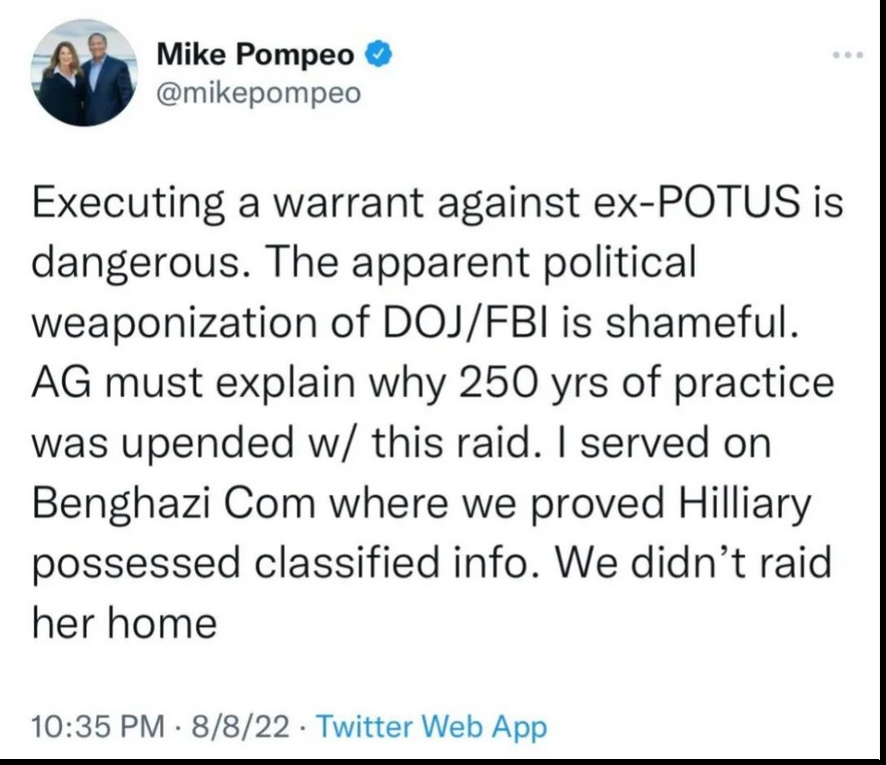Click the name Hilliary in the tweet
Viewport: 886px width, 765px height.
pos(744,504)
